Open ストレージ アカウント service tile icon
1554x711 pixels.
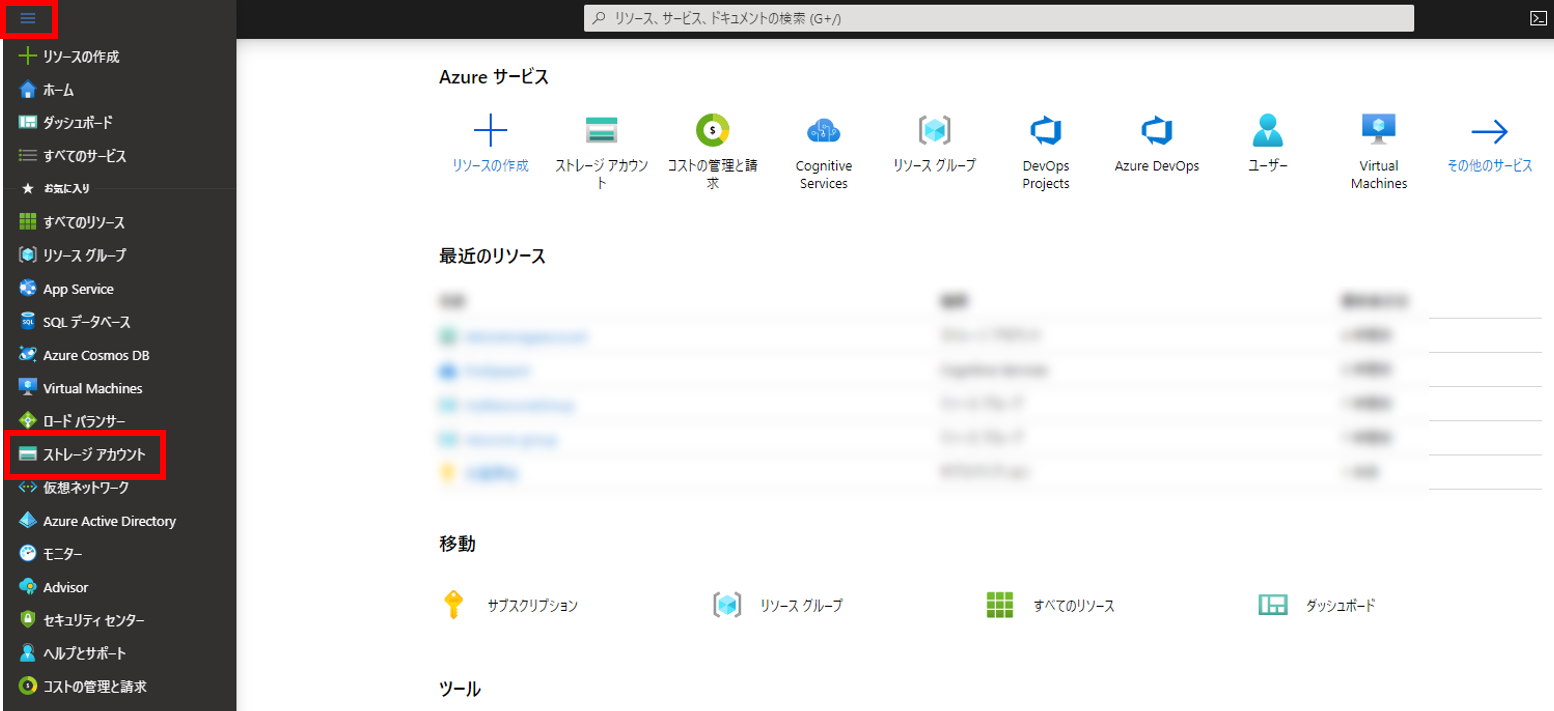pos(601,131)
